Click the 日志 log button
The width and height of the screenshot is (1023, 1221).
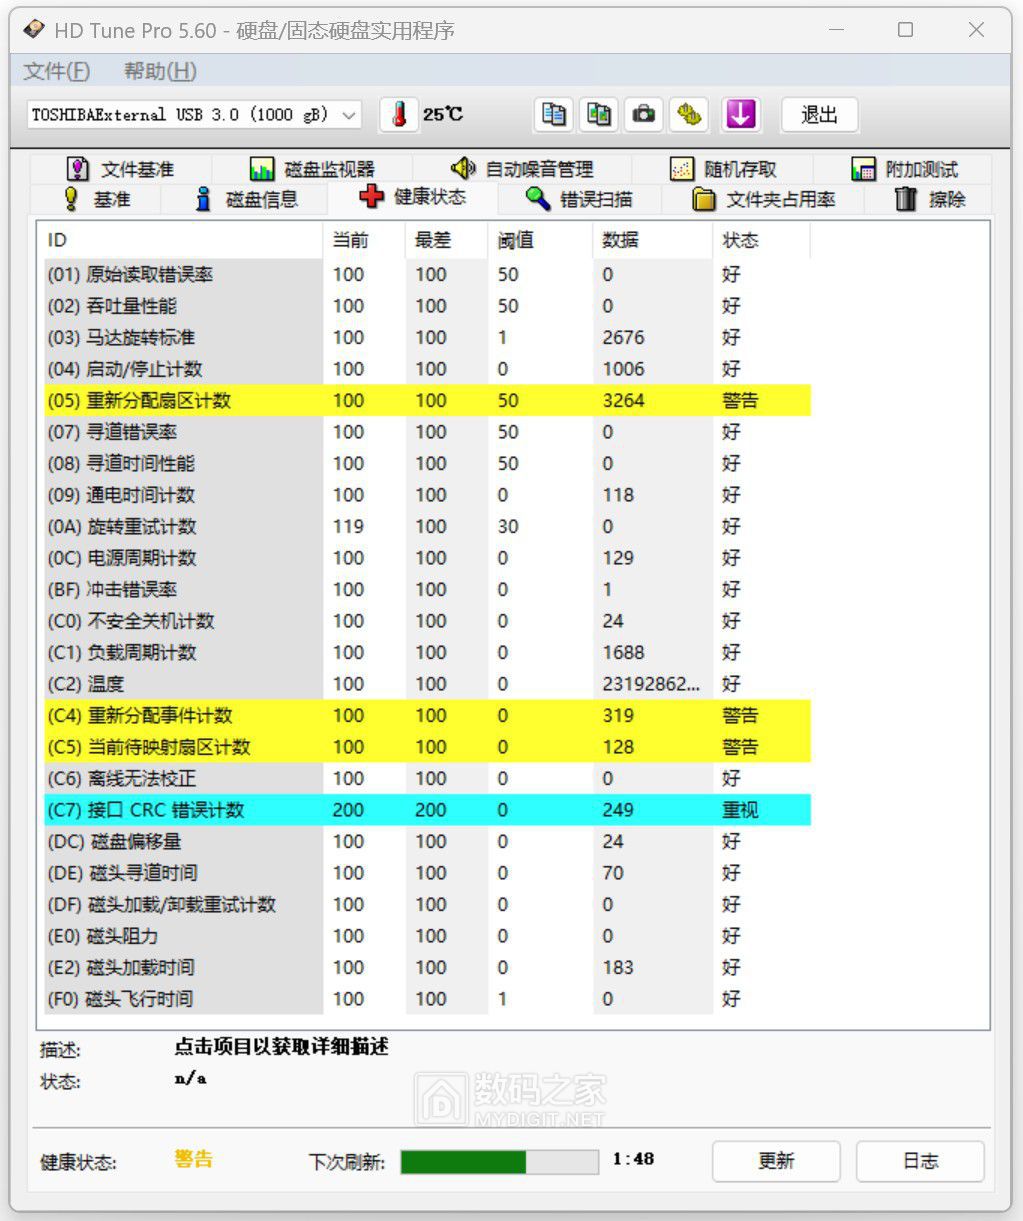pyautogui.click(x=920, y=1161)
